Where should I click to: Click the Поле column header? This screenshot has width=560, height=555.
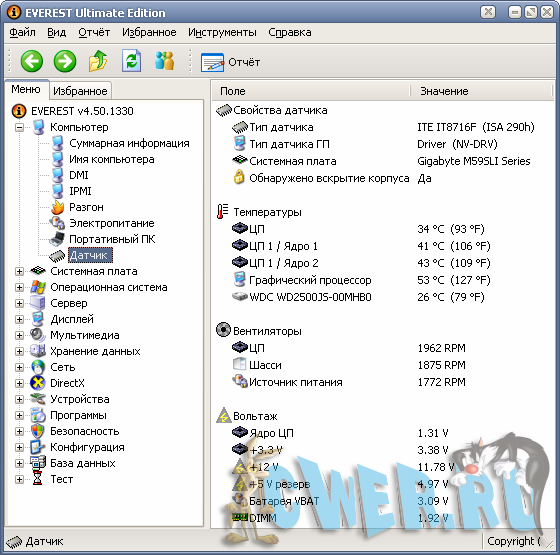[x=311, y=91]
